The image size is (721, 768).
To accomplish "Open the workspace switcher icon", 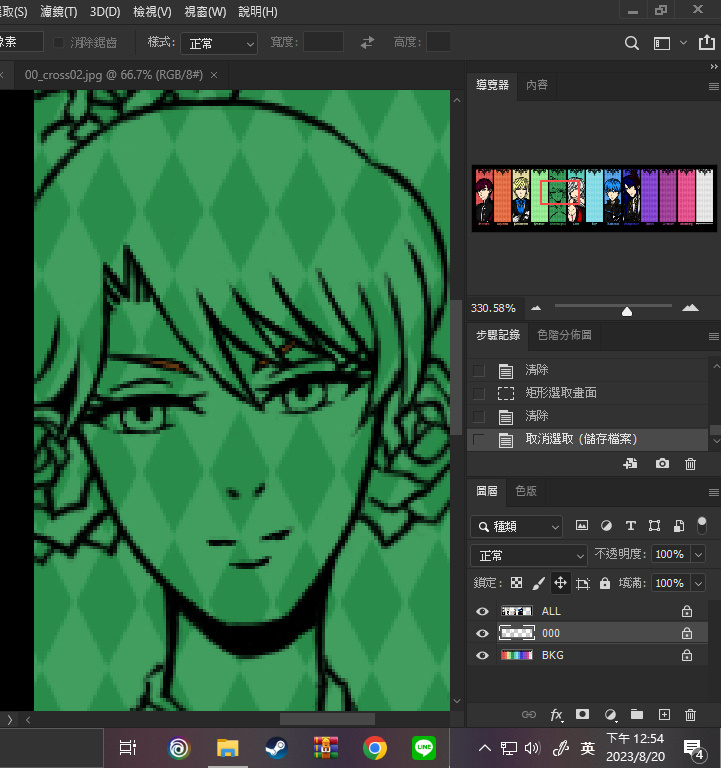I will pos(662,44).
